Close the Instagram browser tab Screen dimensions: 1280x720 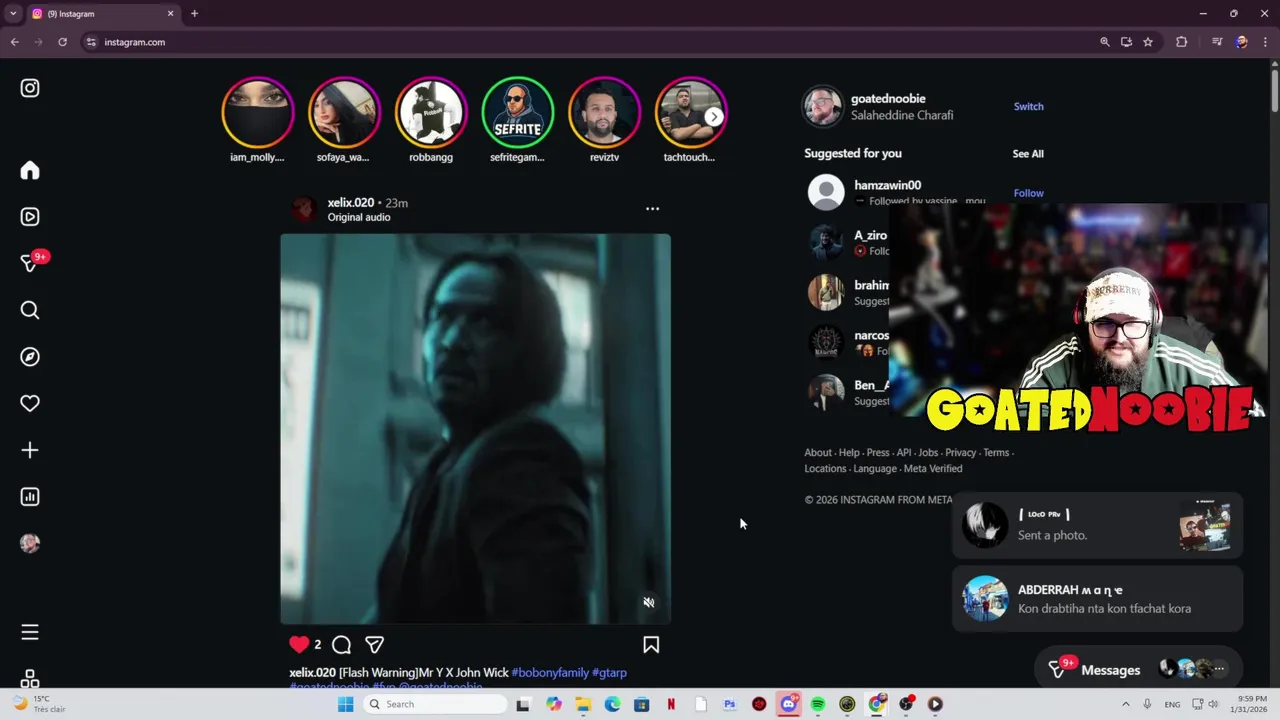click(170, 14)
